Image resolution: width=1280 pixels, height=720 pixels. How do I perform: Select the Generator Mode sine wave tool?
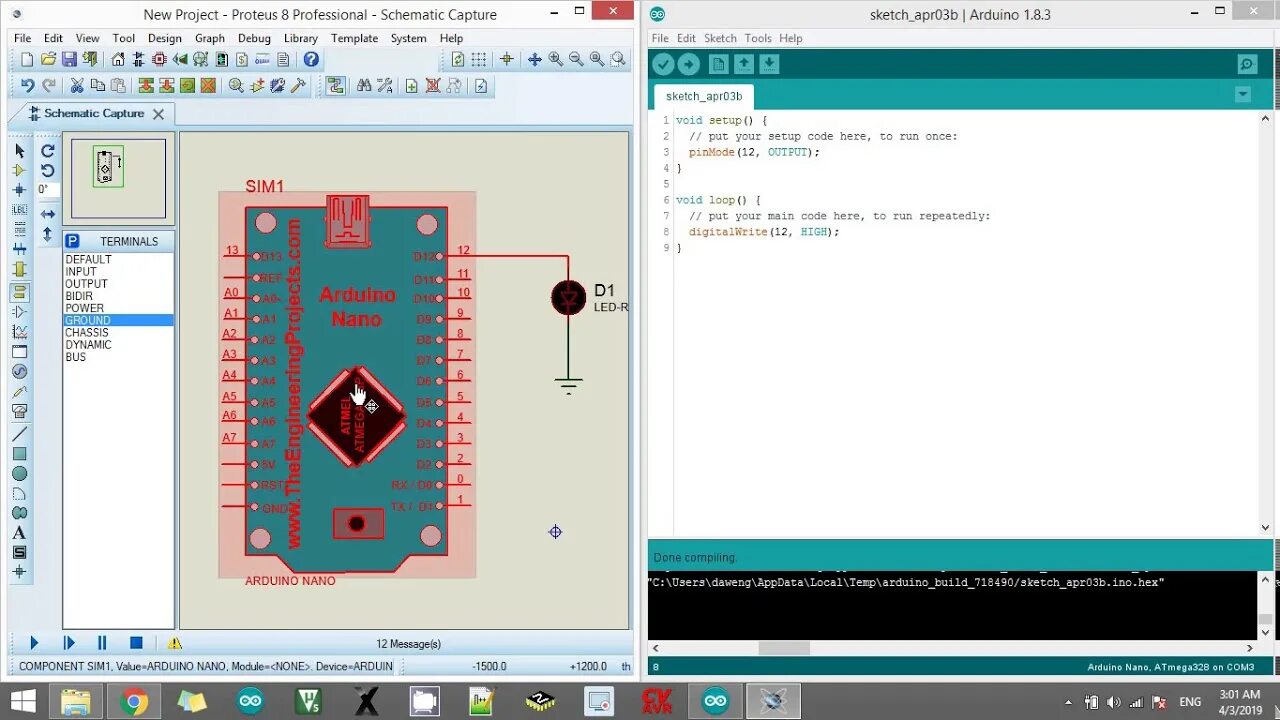point(19,372)
